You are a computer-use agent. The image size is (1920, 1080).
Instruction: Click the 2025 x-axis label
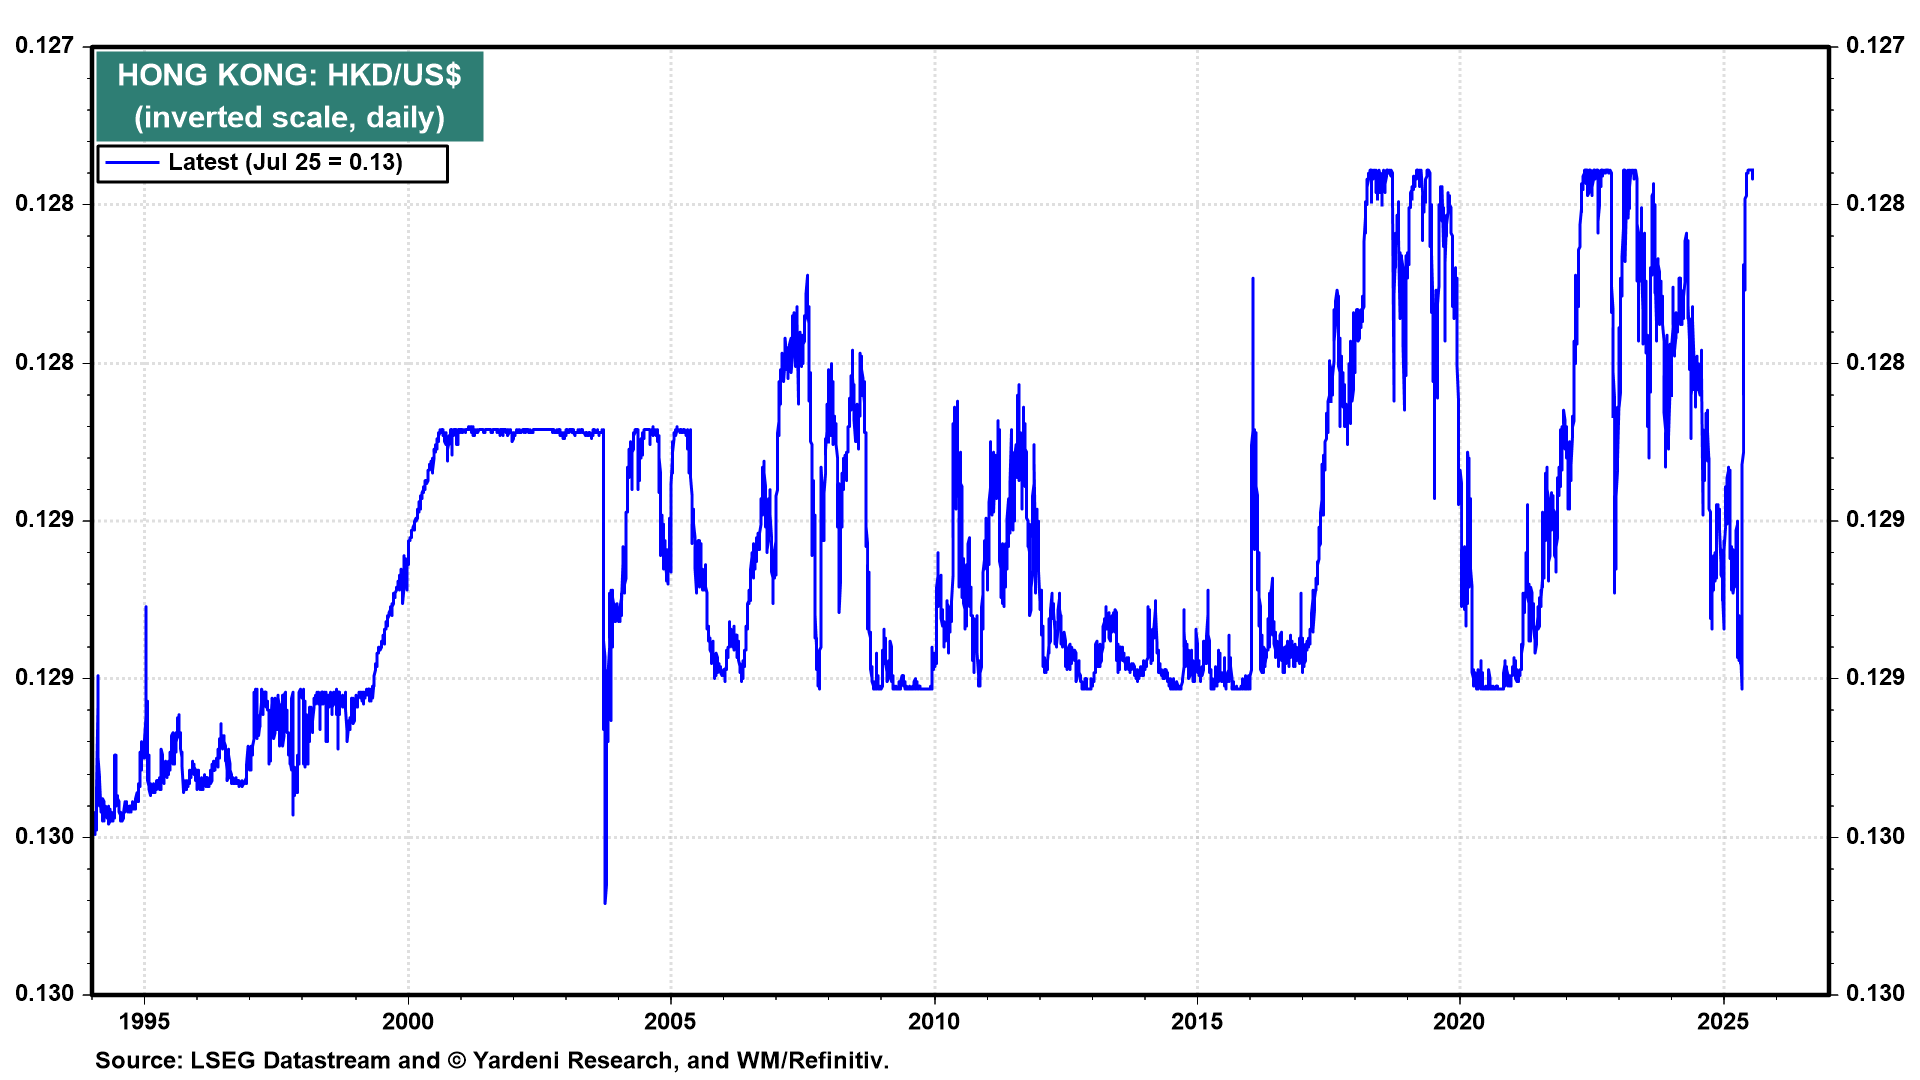point(1723,1022)
